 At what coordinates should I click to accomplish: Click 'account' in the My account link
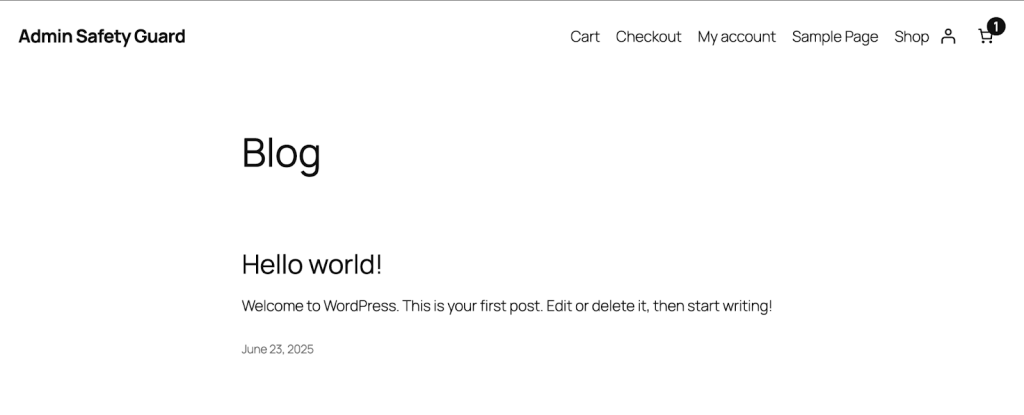(x=748, y=37)
